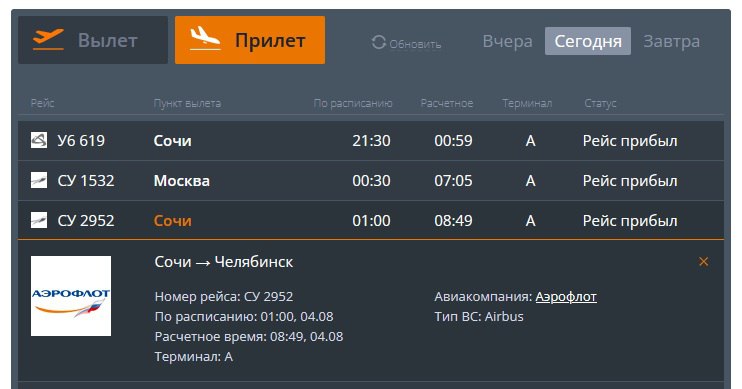Click the Расчетное column header

447,103
